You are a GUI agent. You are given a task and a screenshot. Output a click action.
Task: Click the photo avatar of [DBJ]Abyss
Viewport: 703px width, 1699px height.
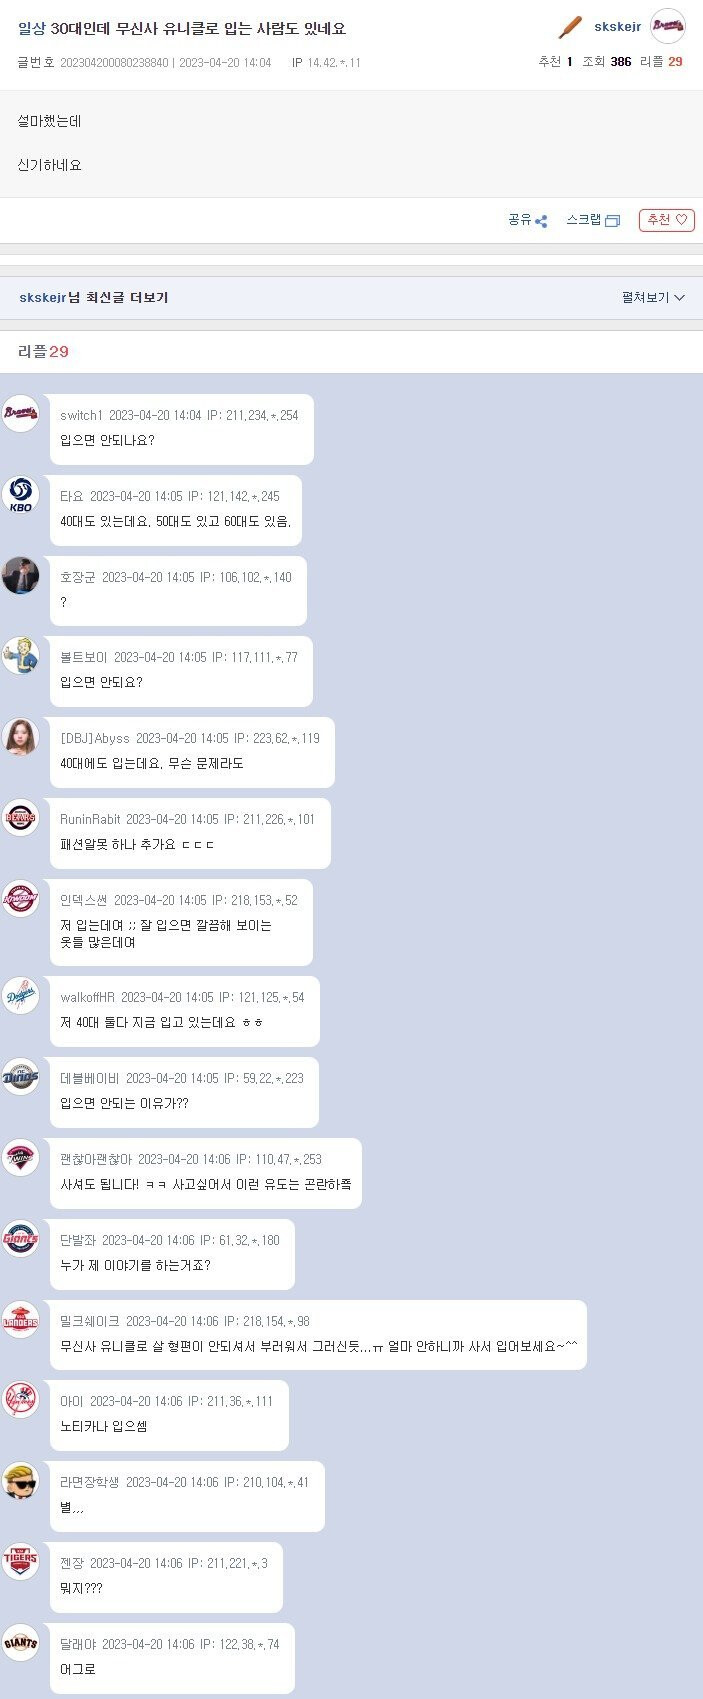(20, 737)
